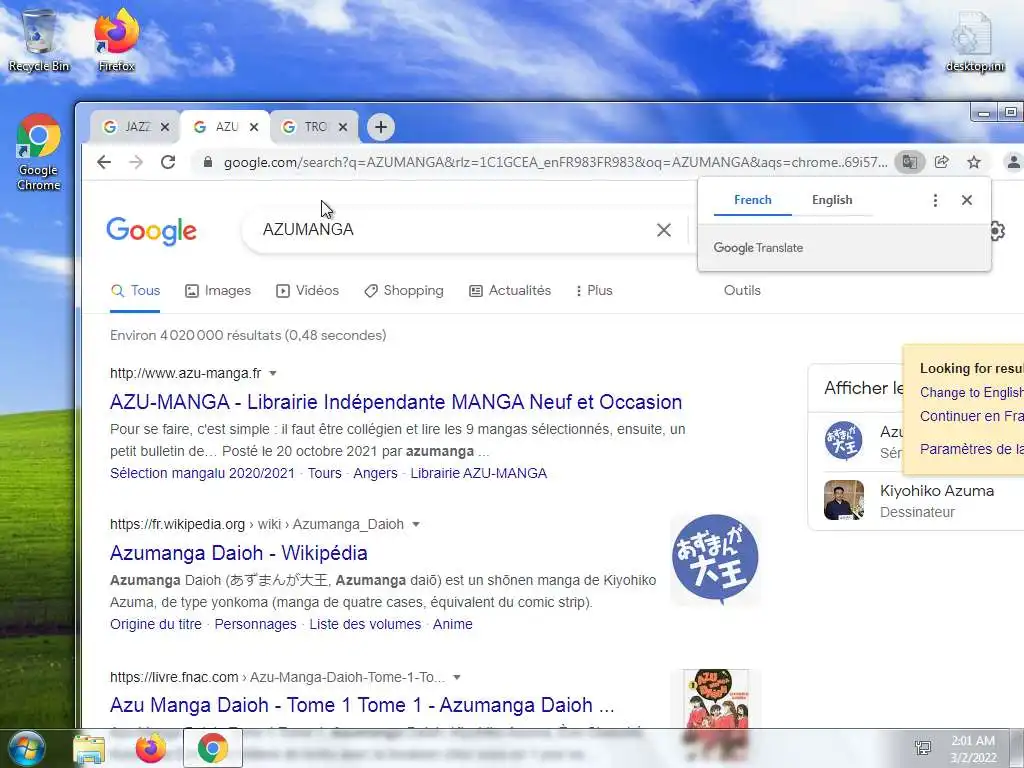Open the Google Chrome desktop shortcut

click(x=39, y=152)
